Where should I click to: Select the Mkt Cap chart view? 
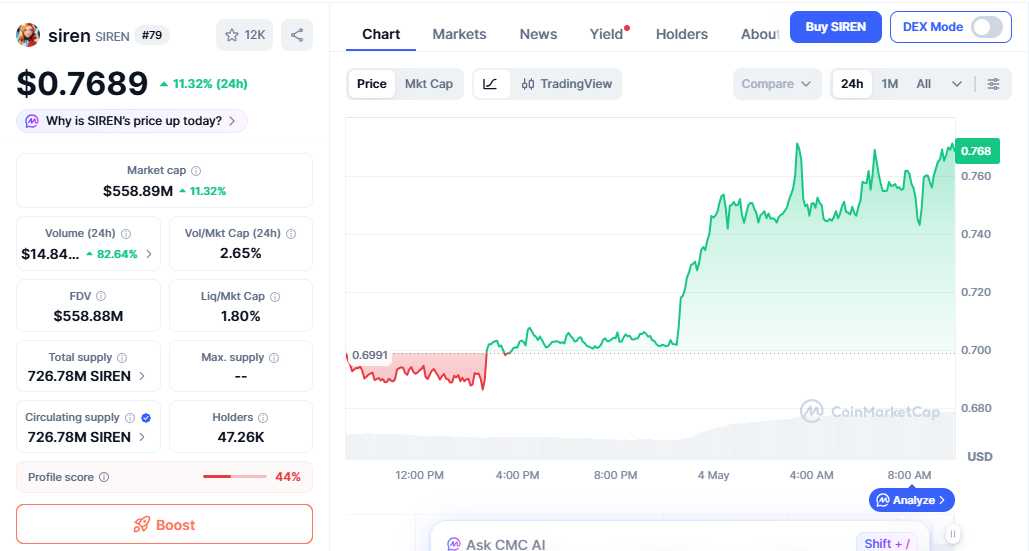coord(429,84)
